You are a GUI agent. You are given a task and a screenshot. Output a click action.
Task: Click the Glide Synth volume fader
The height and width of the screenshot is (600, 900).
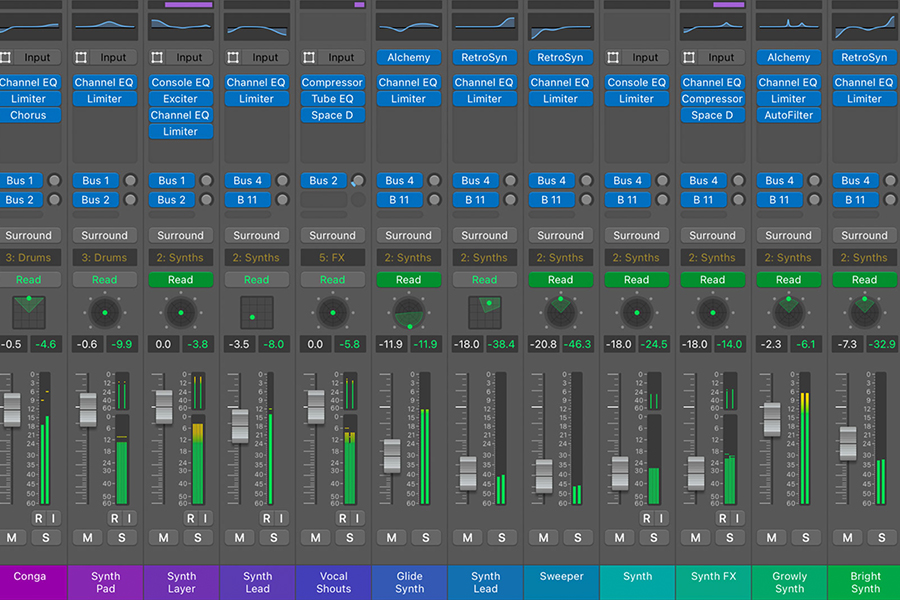click(392, 456)
